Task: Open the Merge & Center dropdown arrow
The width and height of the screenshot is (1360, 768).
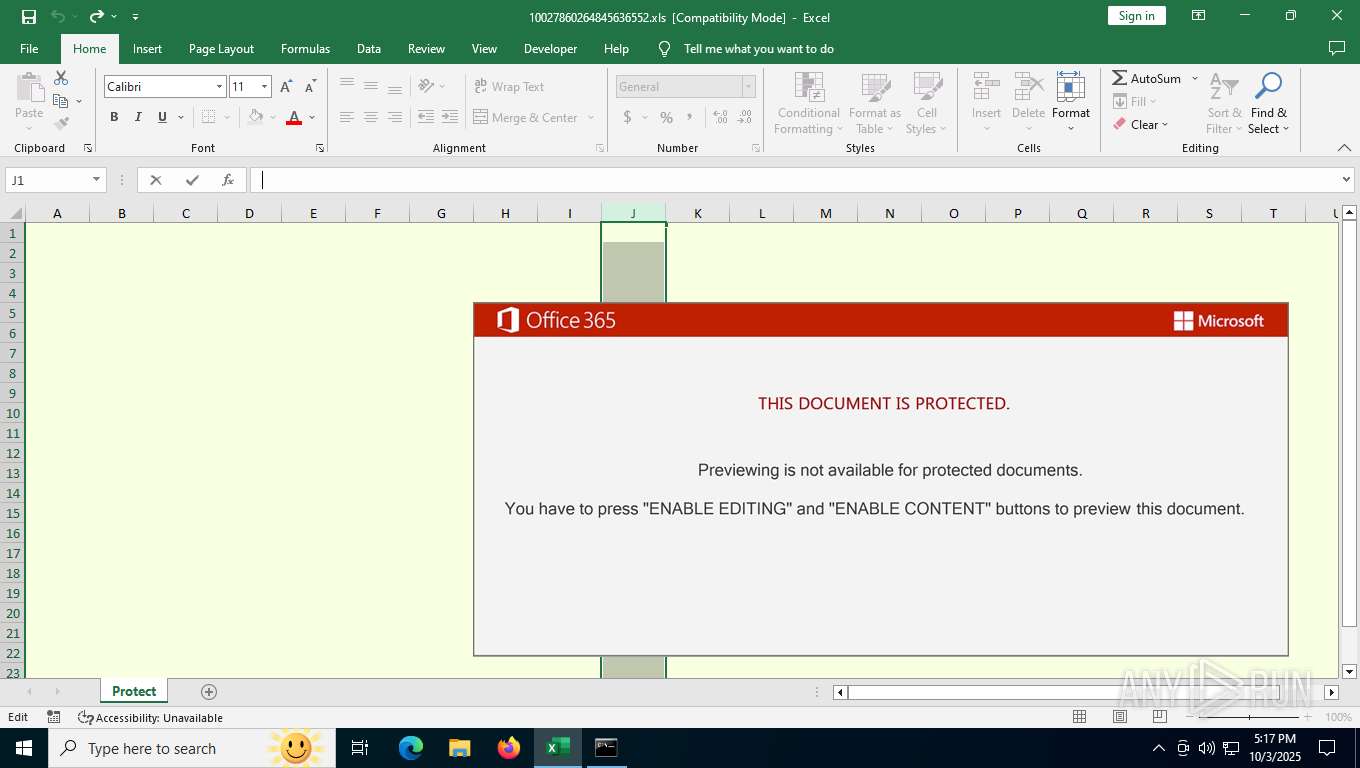Action: tap(591, 117)
